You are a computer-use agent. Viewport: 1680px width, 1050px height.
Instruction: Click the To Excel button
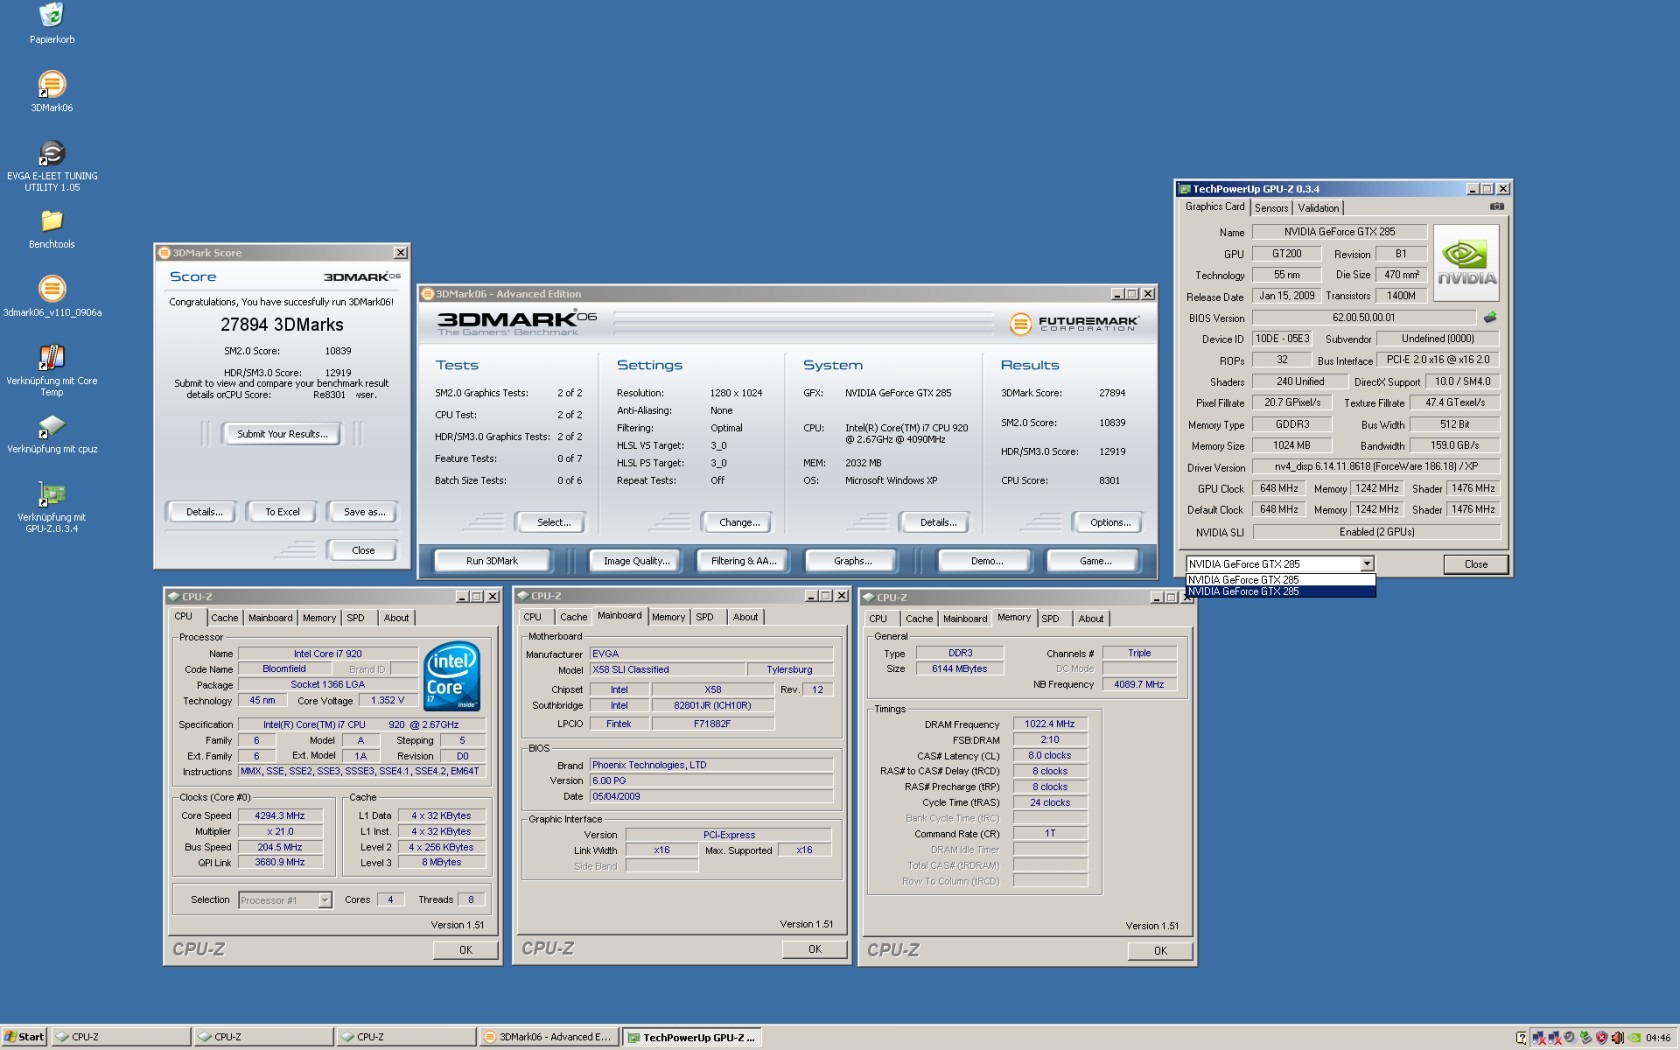282,512
